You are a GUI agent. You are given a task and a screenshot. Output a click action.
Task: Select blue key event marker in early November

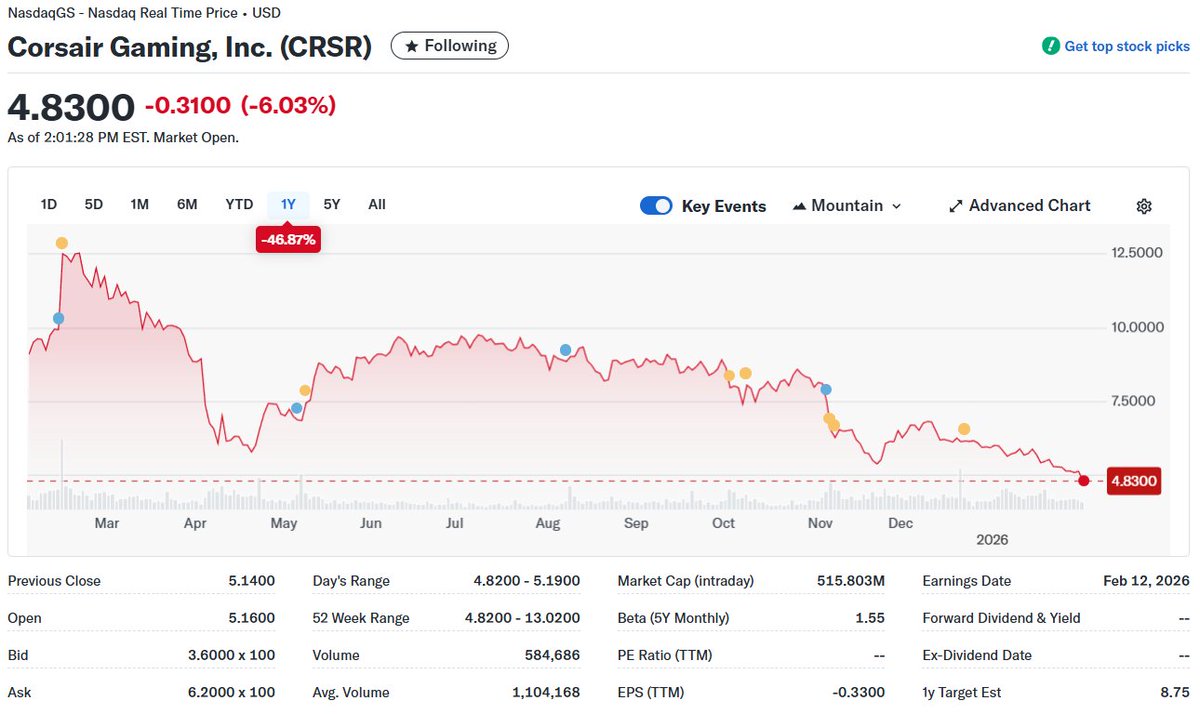point(825,389)
